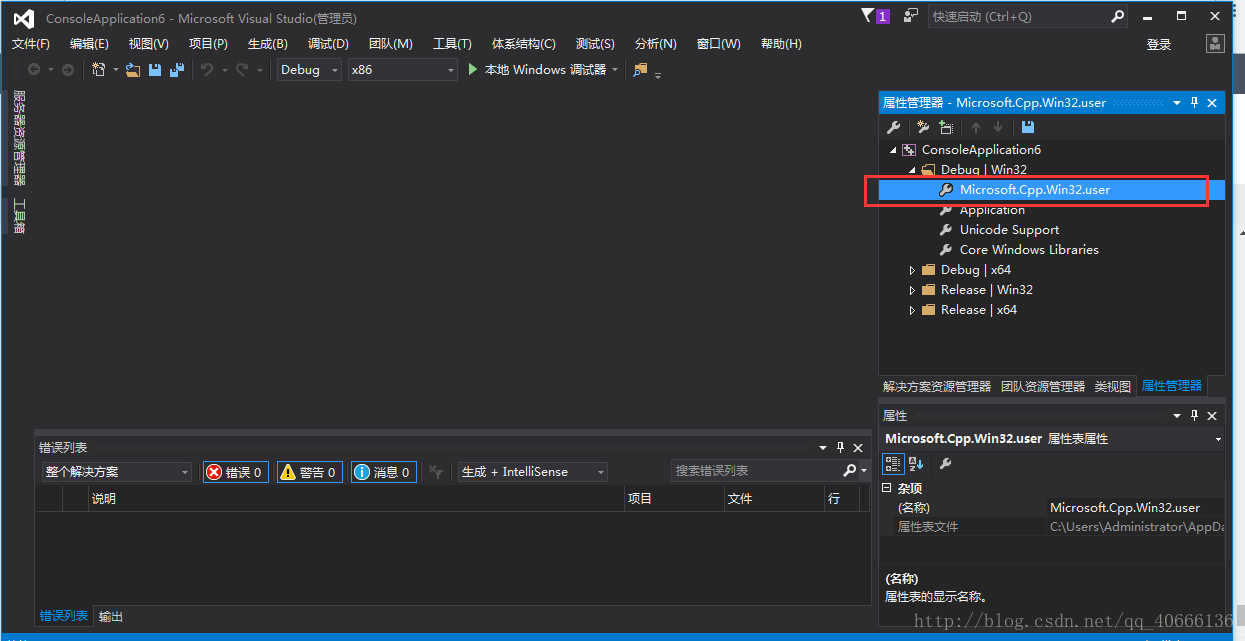The image size is (1245, 641).
Task: Click the save icon in 属性管理器 toolbar
Action: pyautogui.click(x=1028, y=127)
